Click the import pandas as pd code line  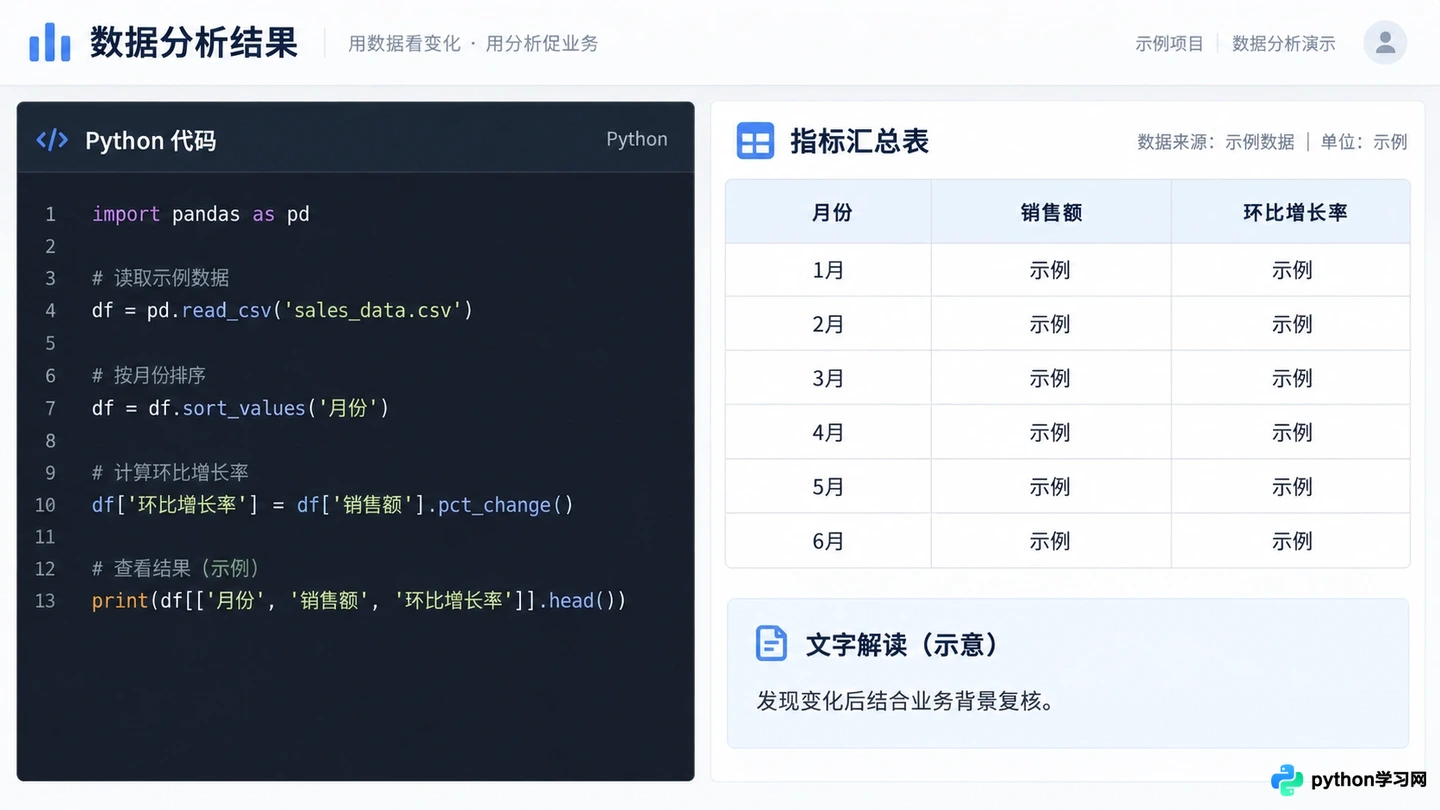pyautogui.click(x=201, y=214)
